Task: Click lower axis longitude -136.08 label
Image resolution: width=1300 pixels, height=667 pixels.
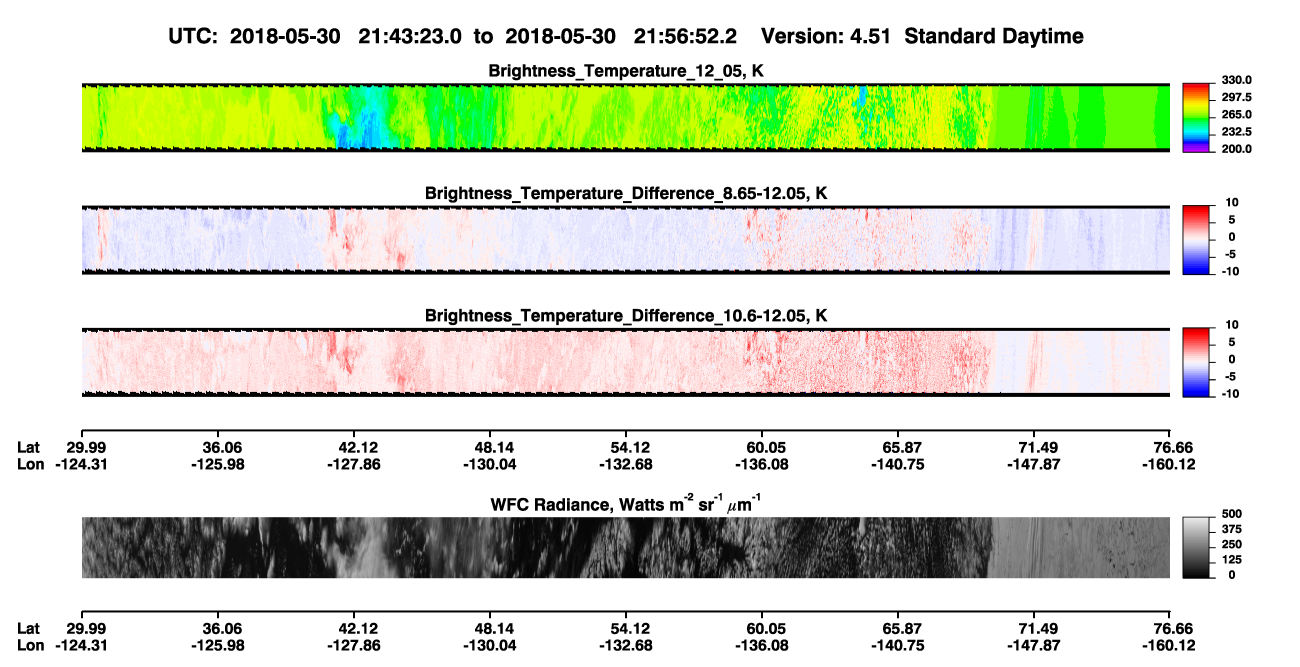Action: 762,645
